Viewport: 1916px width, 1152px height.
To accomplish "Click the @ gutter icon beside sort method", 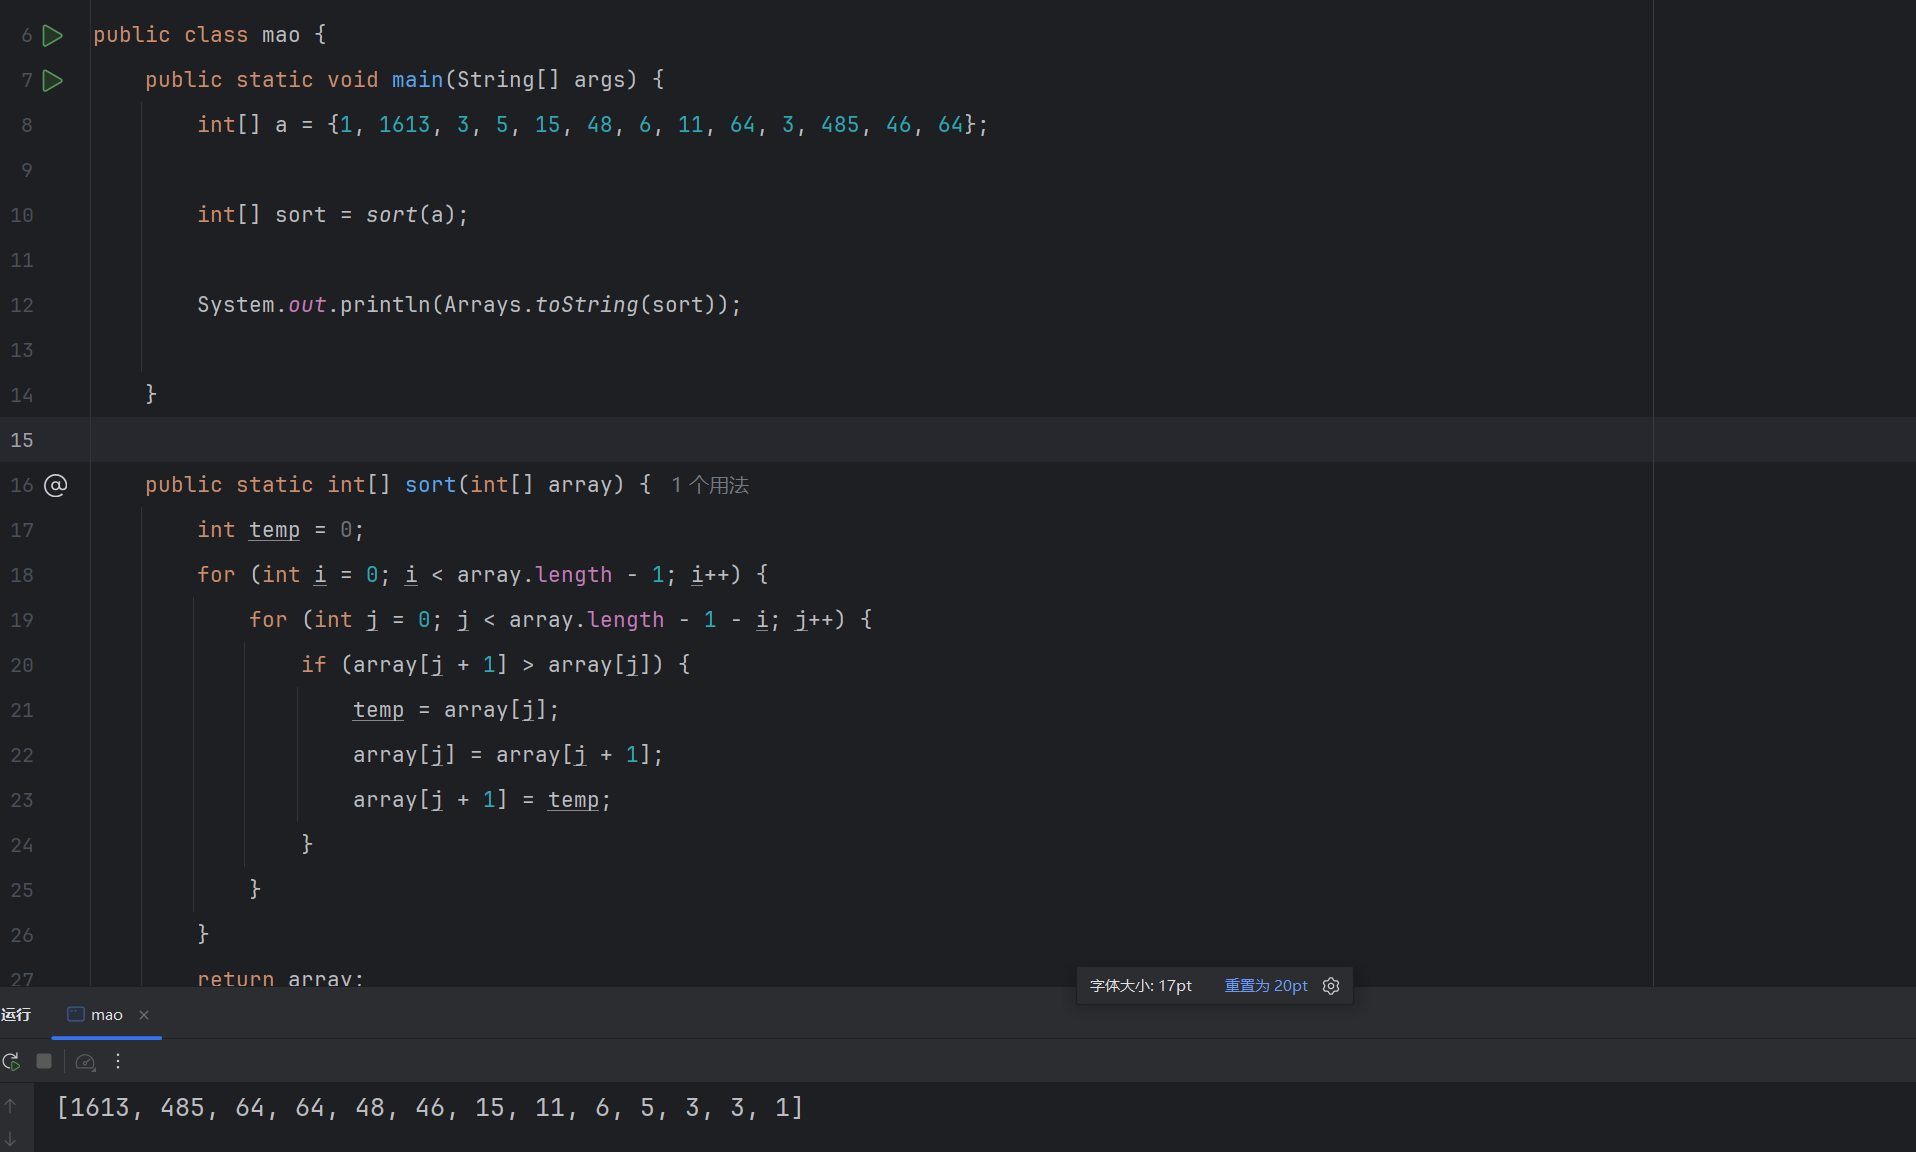I will coord(56,485).
